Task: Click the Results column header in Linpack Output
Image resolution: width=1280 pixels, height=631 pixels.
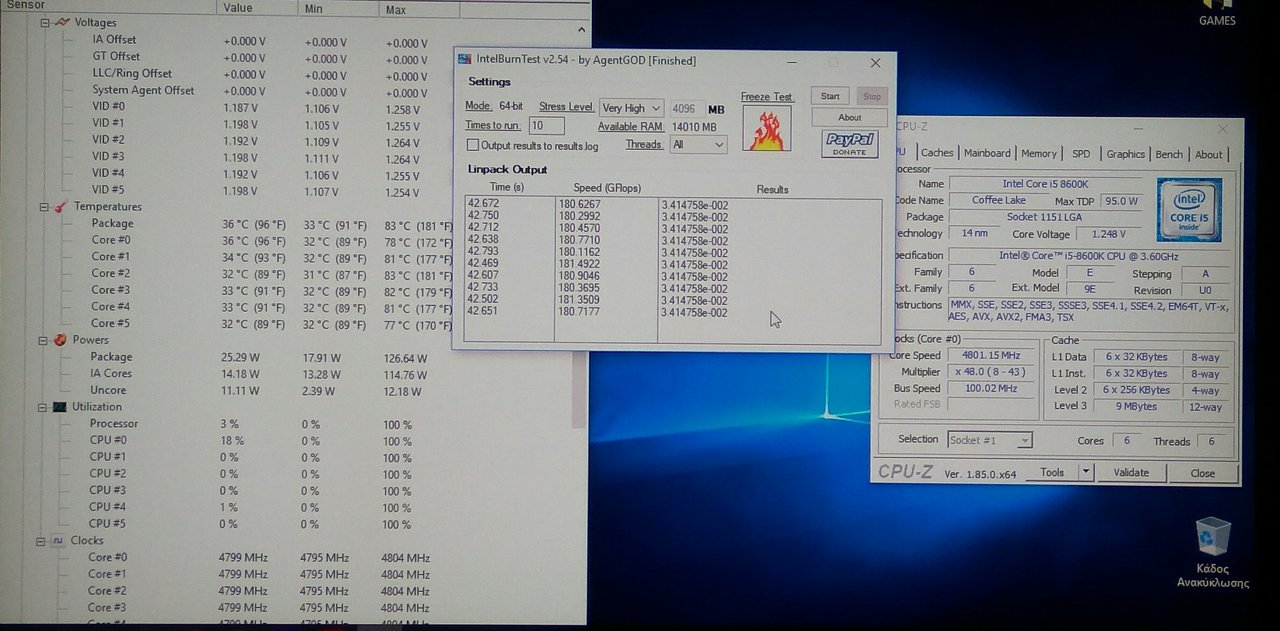Action: (772, 189)
